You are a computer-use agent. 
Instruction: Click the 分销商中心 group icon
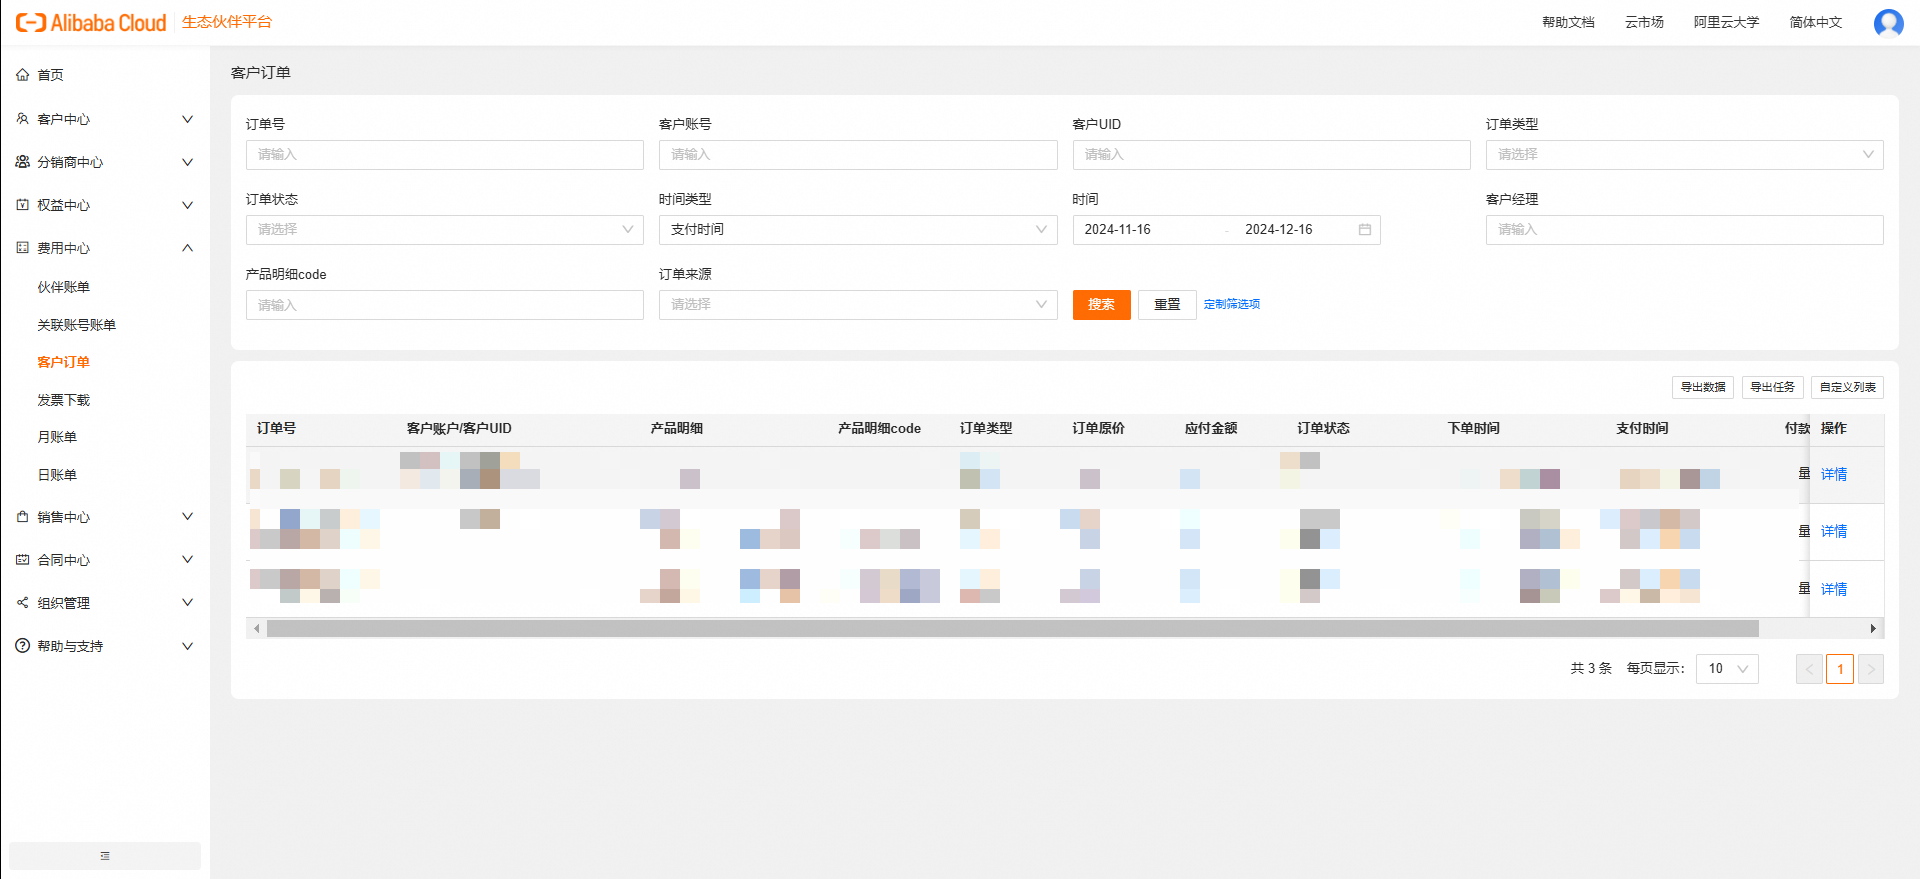(22, 162)
